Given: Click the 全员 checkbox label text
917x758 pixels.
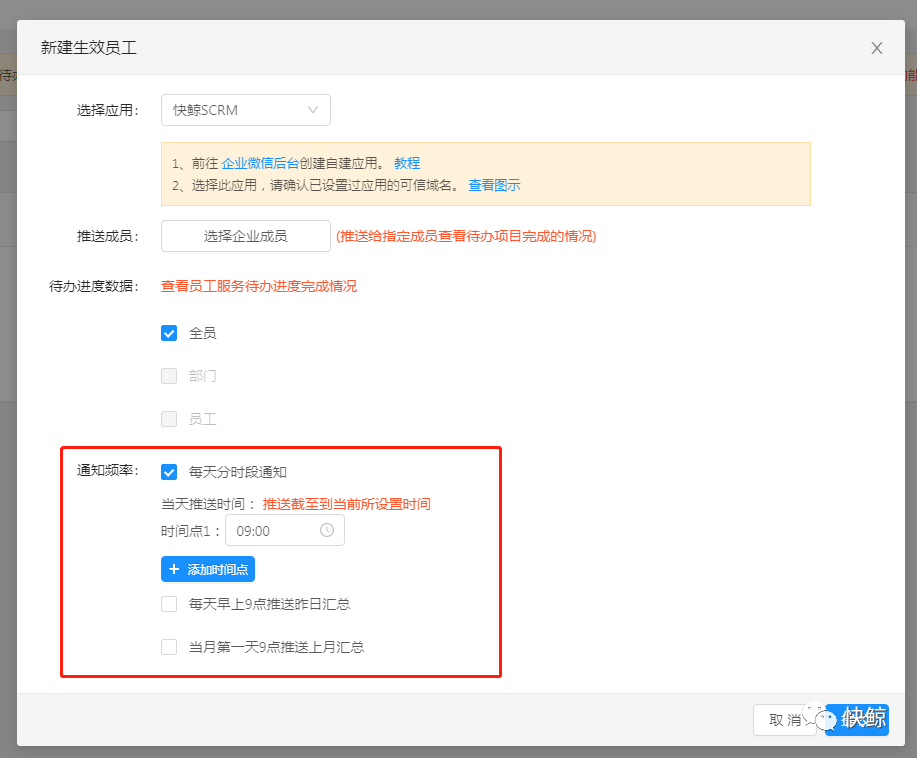Looking at the screenshot, I should tap(203, 333).
